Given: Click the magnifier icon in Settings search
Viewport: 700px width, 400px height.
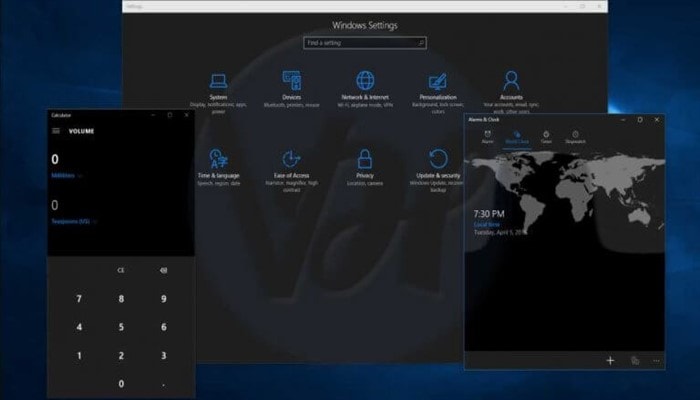Looking at the screenshot, I should (421, 43).
